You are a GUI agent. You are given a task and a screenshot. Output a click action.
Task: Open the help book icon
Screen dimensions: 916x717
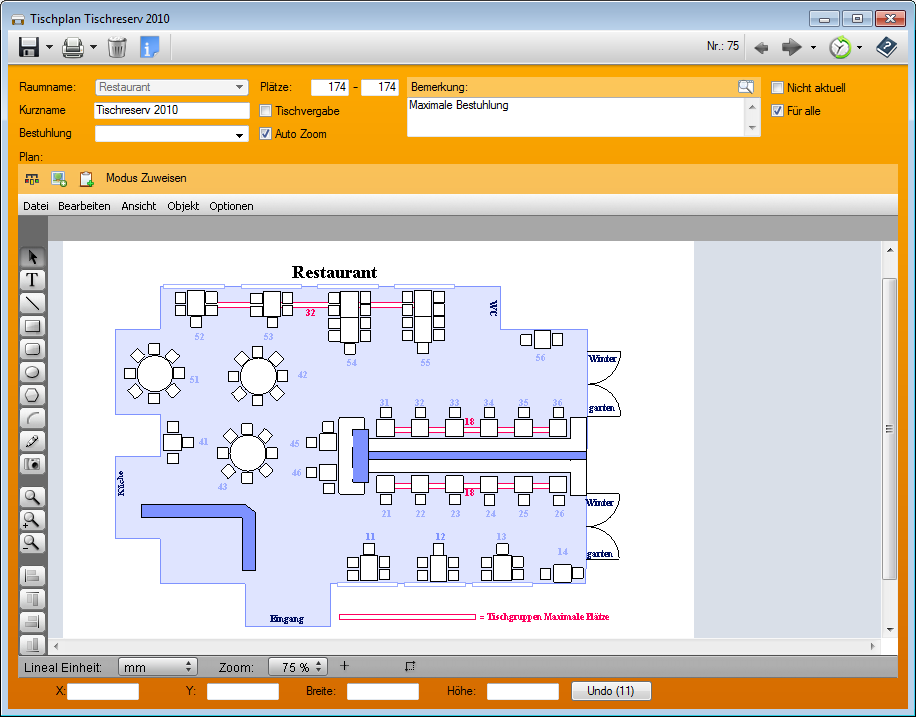coord(886,46)
